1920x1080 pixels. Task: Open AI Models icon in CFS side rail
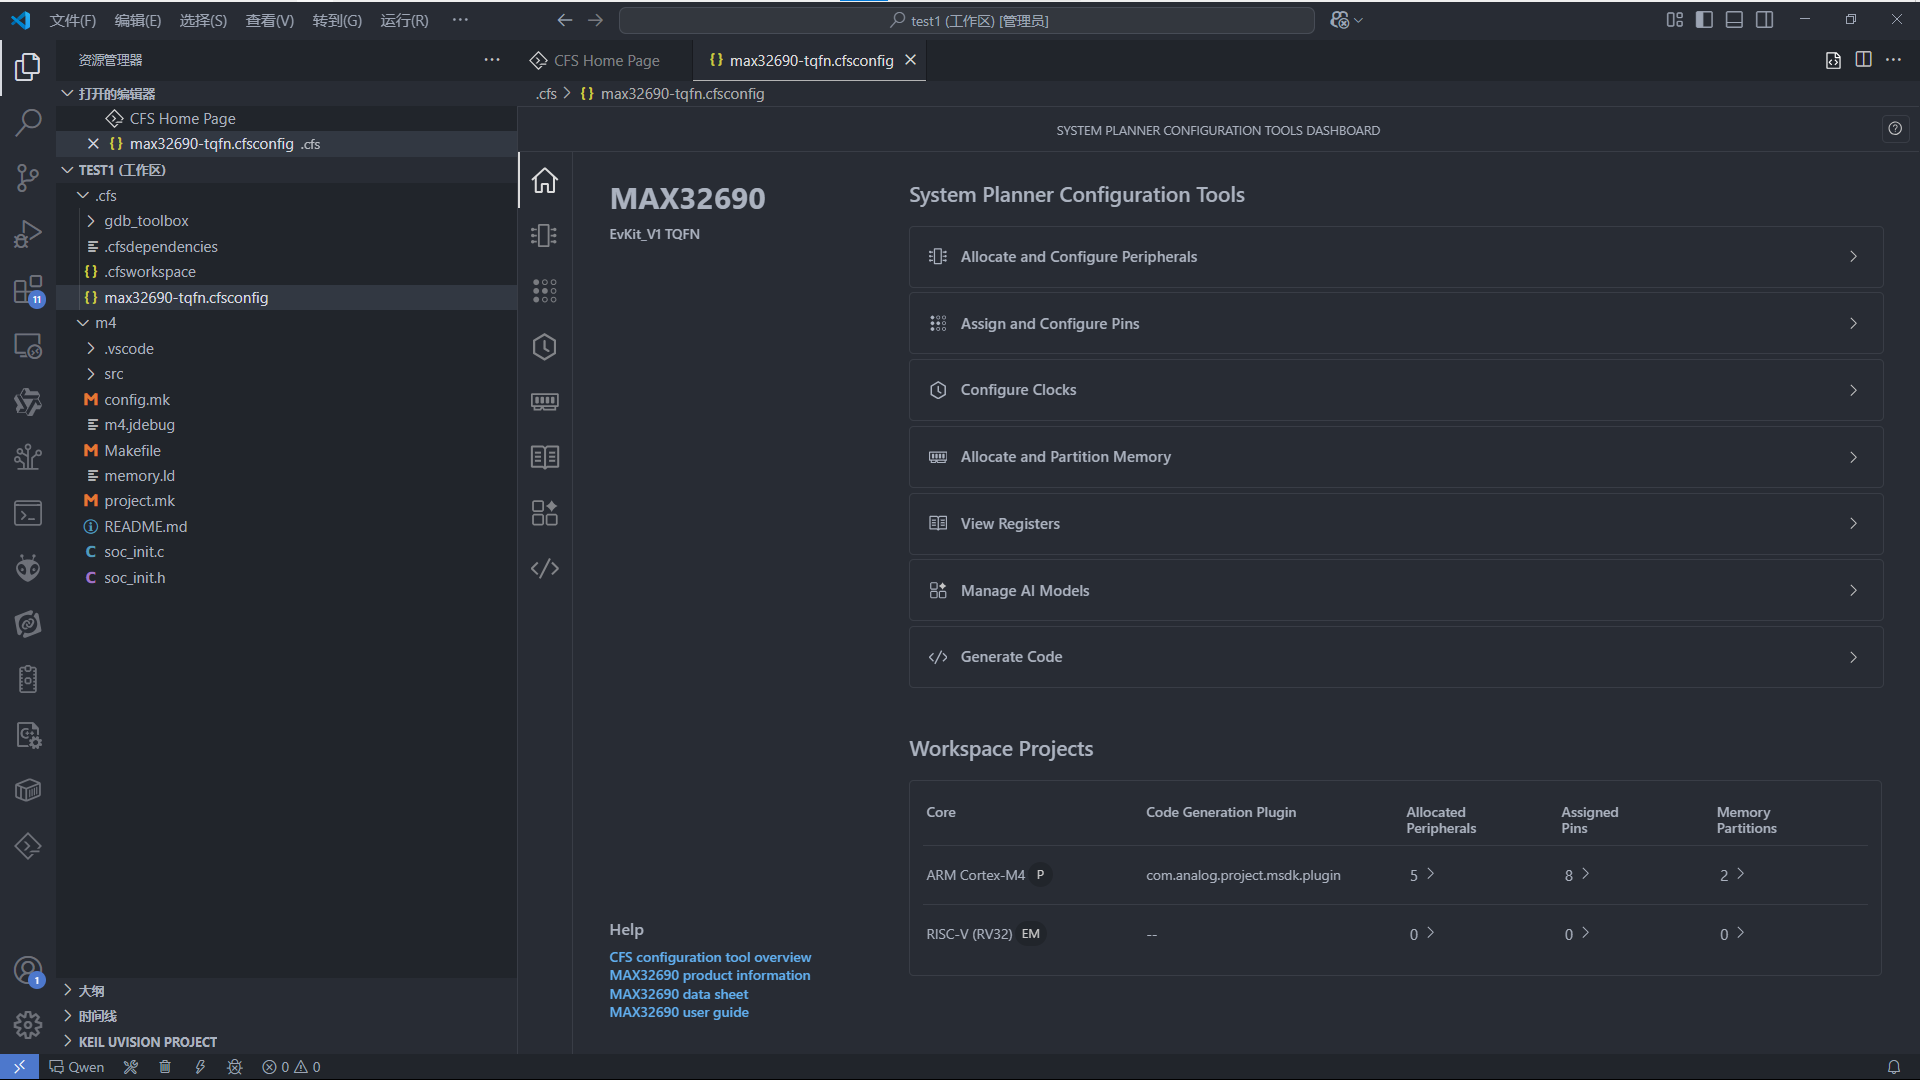tap(545, 513)
